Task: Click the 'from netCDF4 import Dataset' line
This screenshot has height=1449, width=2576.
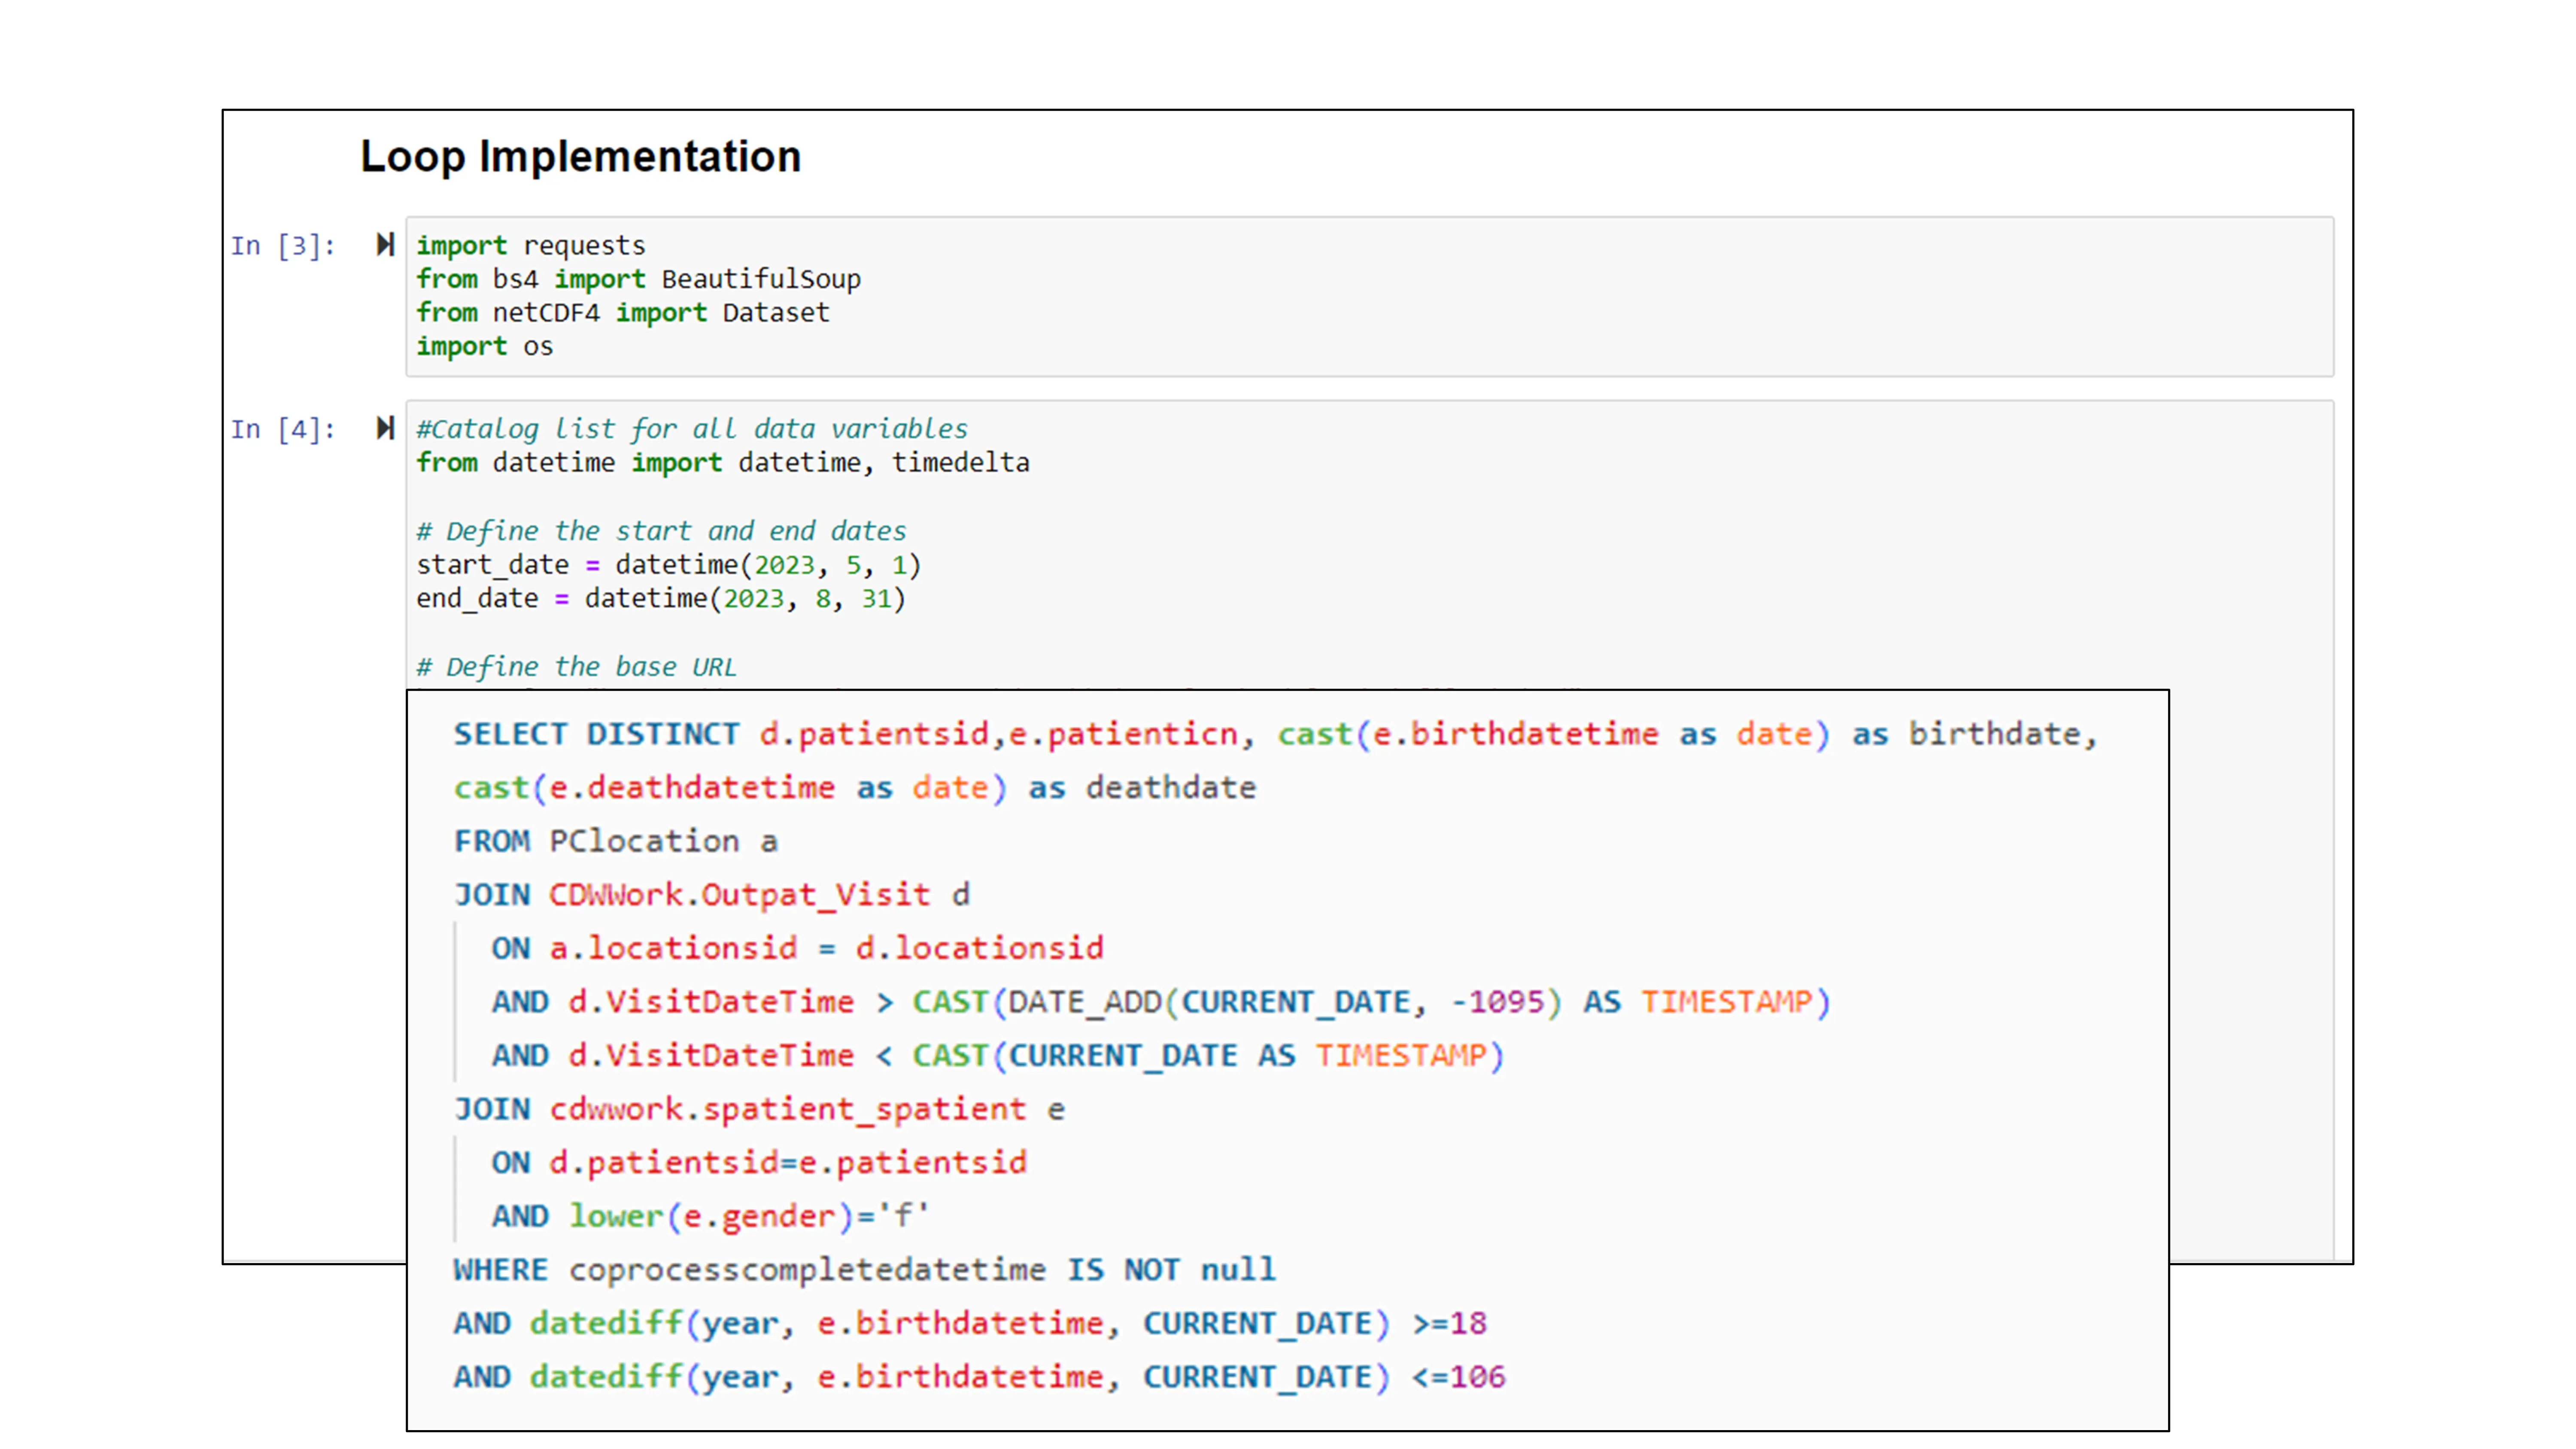Action: click(x=623, y=313)
